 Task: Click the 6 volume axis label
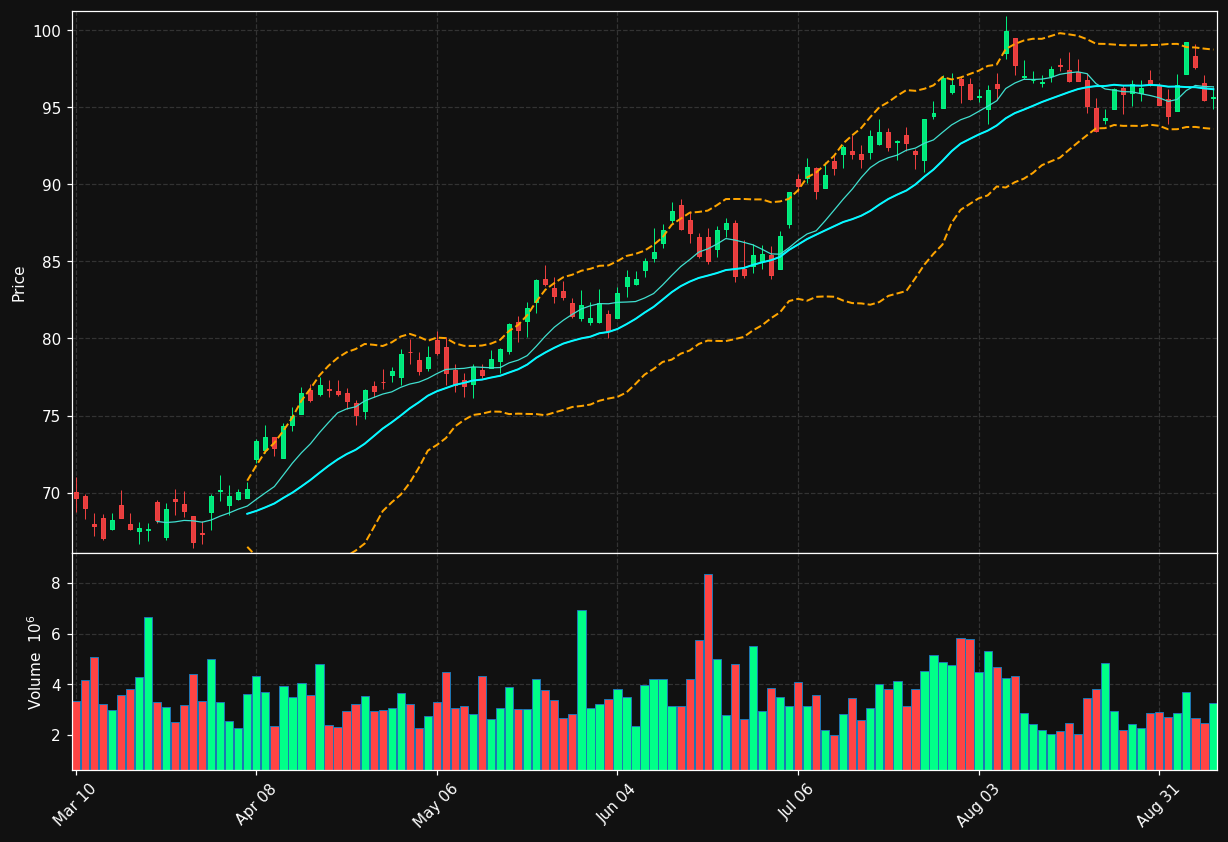56,634
